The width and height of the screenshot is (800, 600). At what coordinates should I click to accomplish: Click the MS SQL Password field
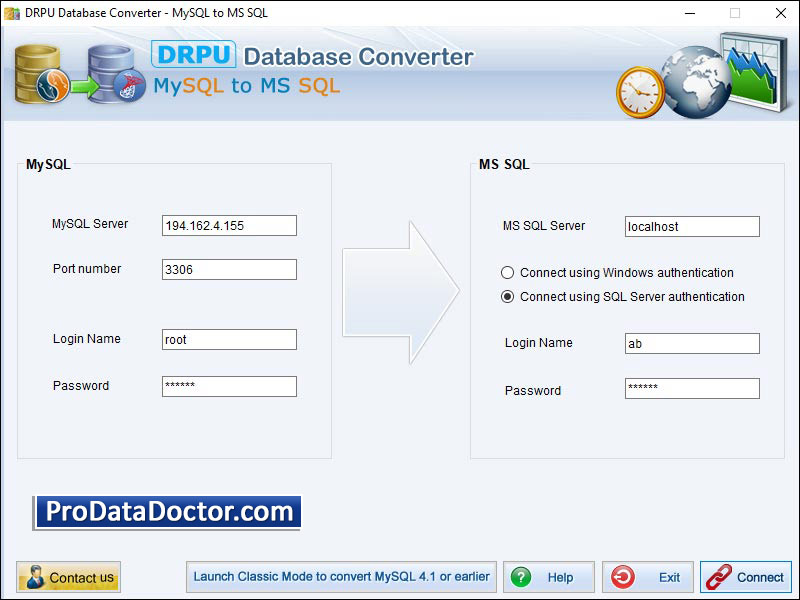click(692, 388)
